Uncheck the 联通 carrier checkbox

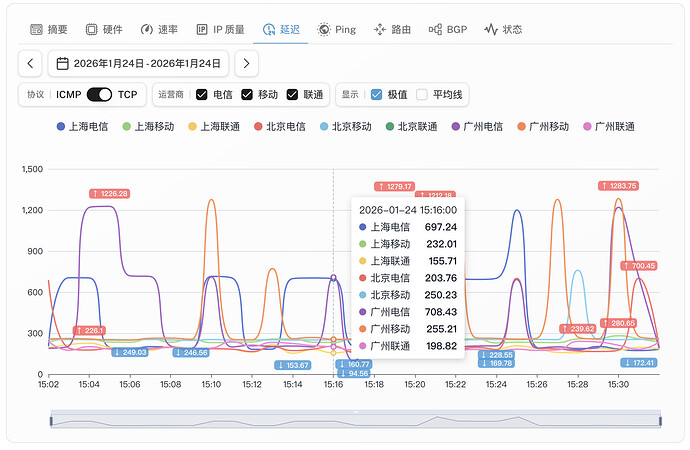(x=292, y=95)
